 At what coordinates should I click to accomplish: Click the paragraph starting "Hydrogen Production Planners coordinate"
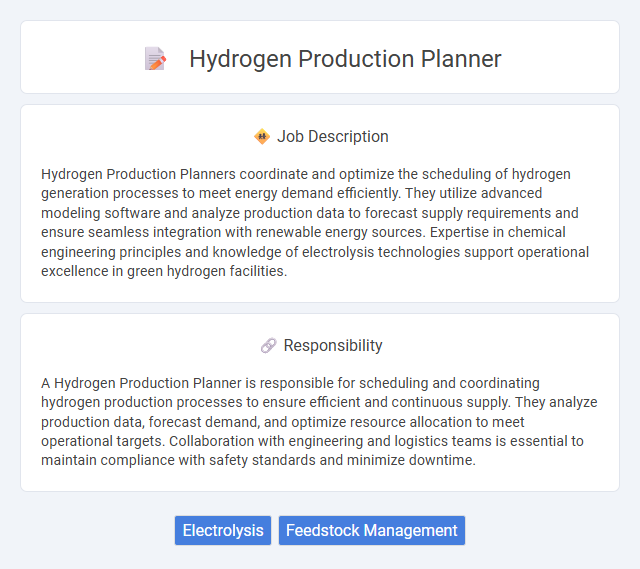pyautogui.click(x=315, y=222)
